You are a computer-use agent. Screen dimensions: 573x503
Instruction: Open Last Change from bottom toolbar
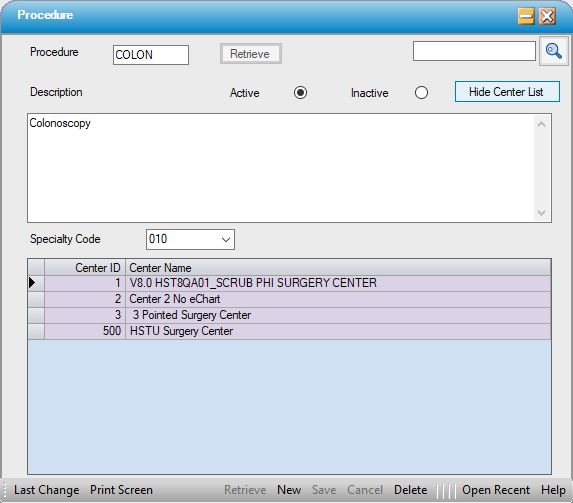pyautogui.click(x=46, y=490)
